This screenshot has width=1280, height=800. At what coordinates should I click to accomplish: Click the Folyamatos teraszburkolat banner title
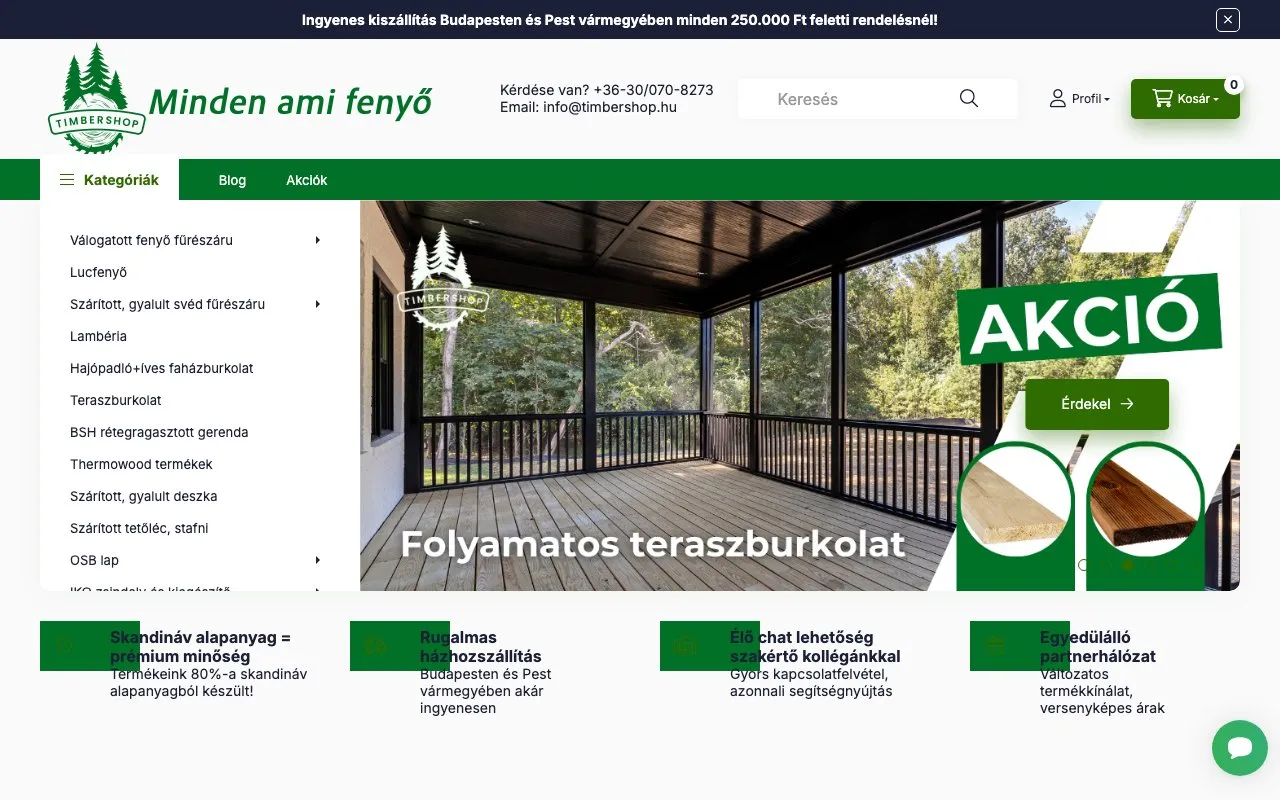[652, 544]
